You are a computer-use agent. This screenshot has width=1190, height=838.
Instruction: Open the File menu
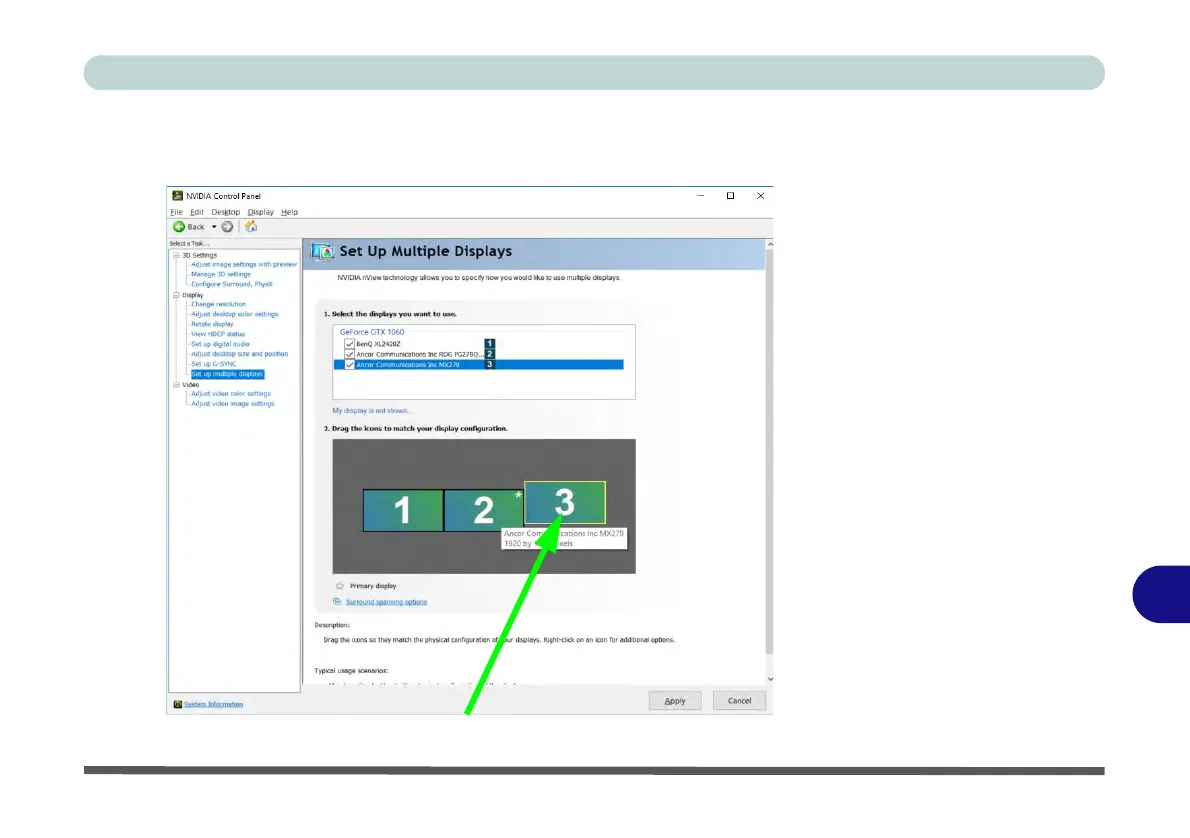tap(177, 212)
